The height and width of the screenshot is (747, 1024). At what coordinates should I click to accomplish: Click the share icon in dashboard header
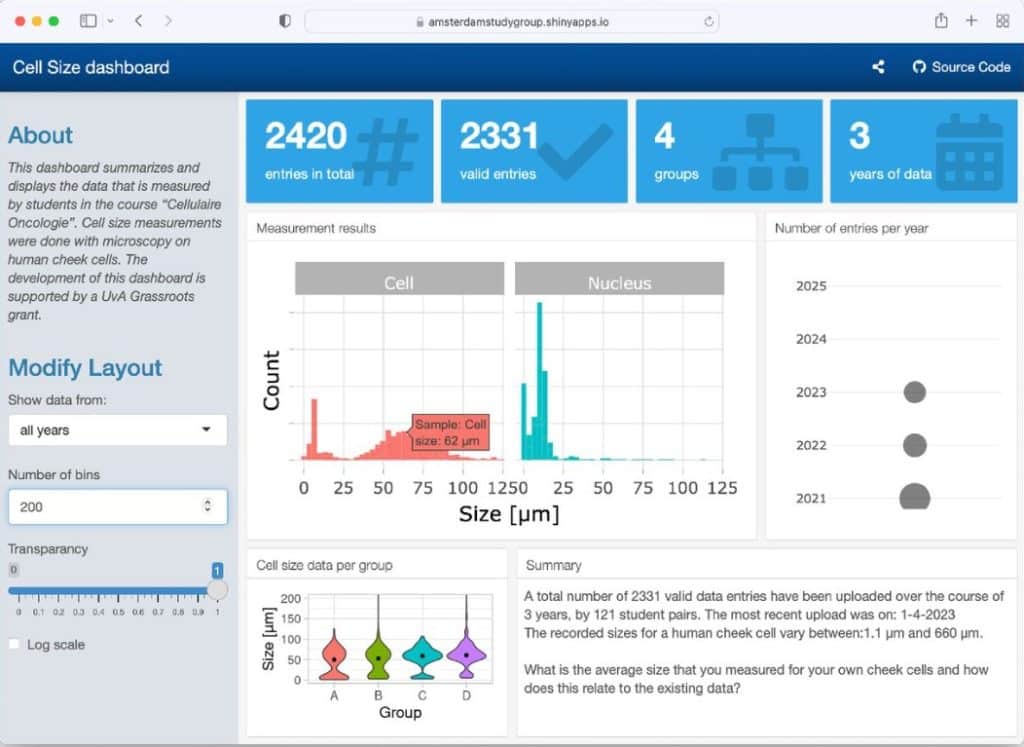878,67
